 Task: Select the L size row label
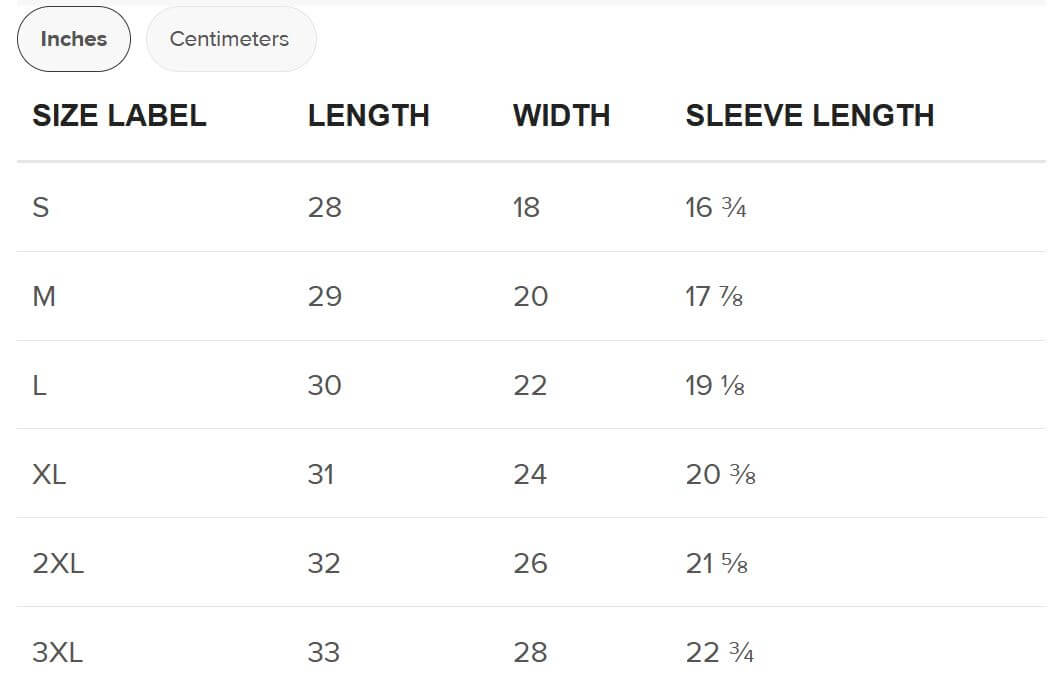[x=39, y=385]
